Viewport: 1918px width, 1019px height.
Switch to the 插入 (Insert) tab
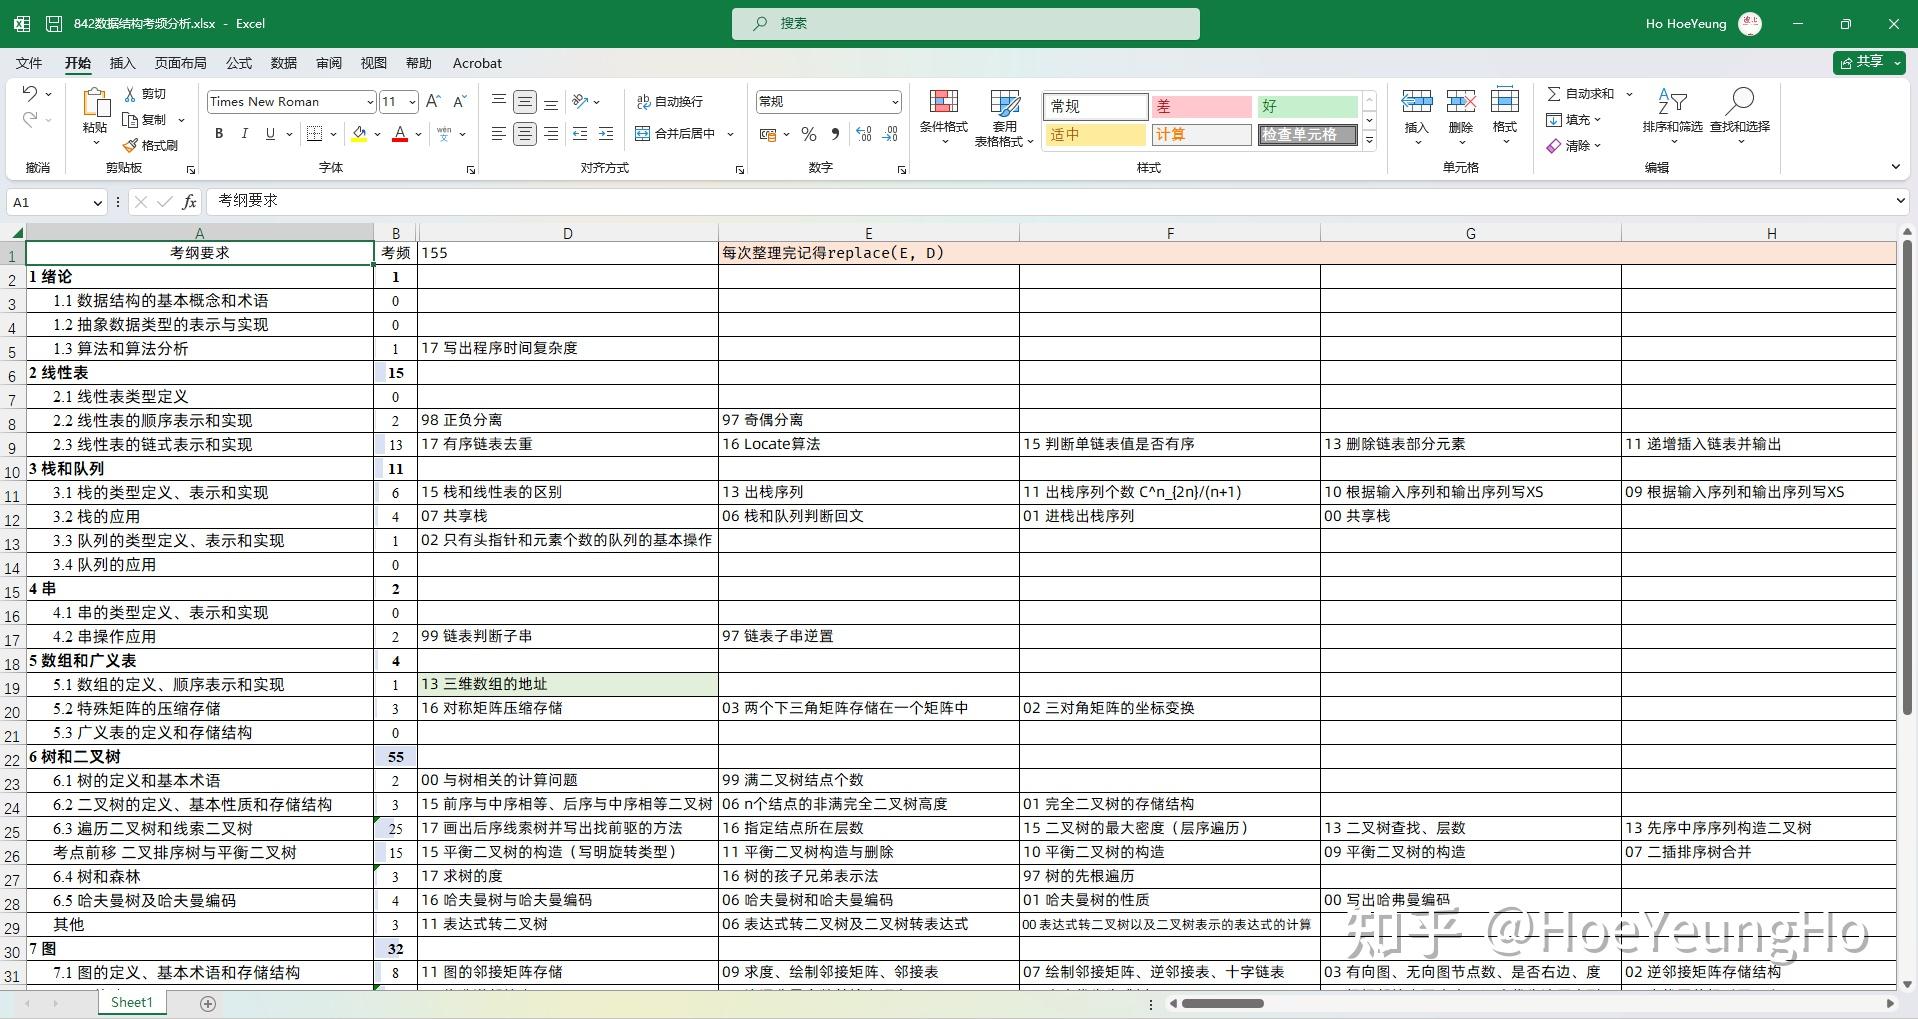click(x=122, y=63)
